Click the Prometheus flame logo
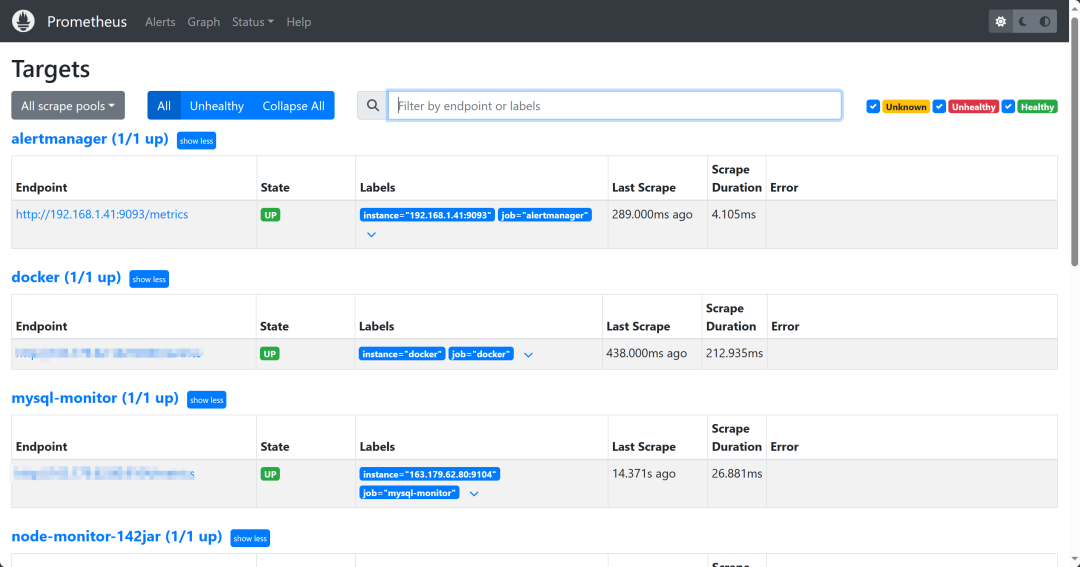Image resolution: width=1080 pixels, height=567 pixels. [23, 21]
